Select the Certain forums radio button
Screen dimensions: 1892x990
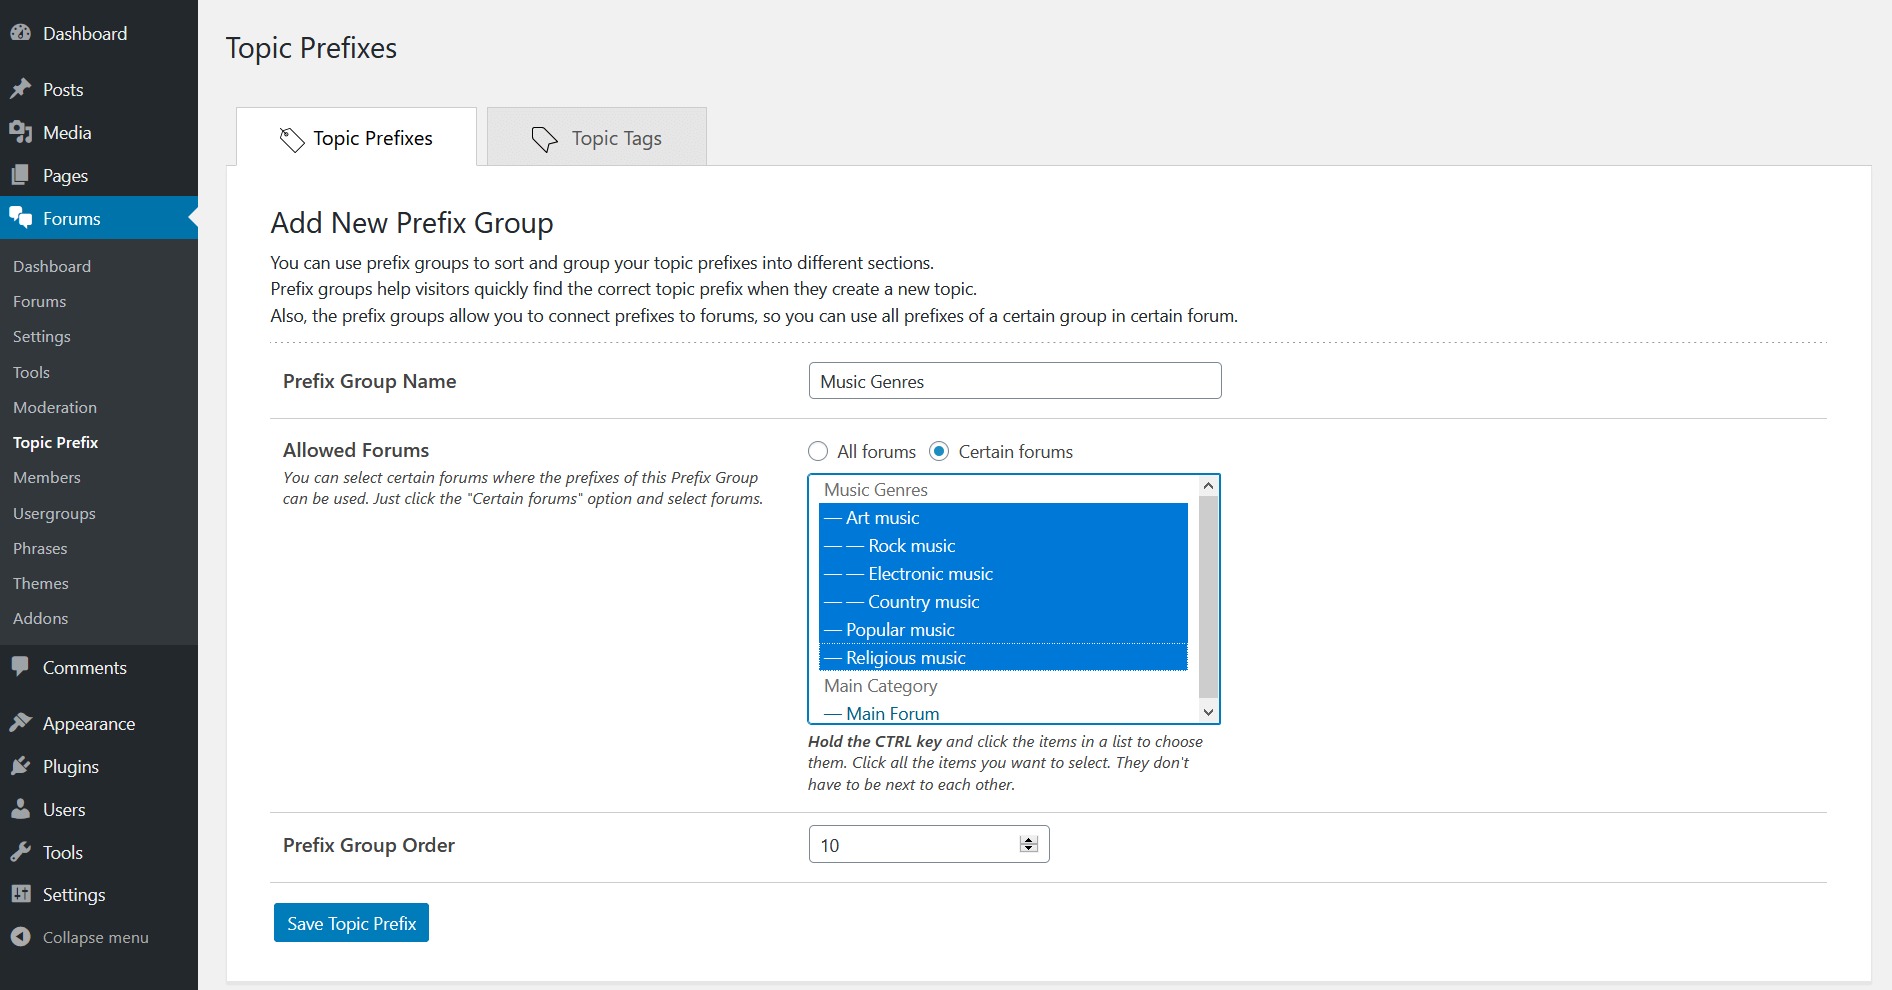coord(939,451)
